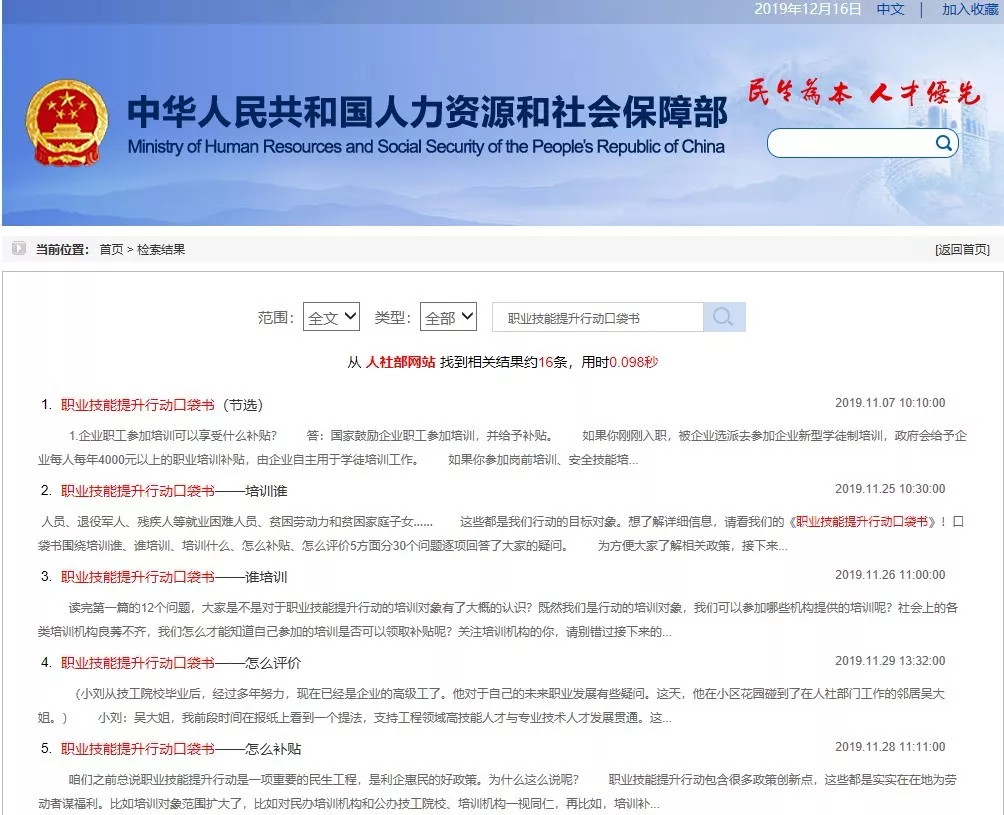The width and height of the screenshot is (1004, 815).
Task: Click the 返回首页 link
Action: tap(962, 250)
